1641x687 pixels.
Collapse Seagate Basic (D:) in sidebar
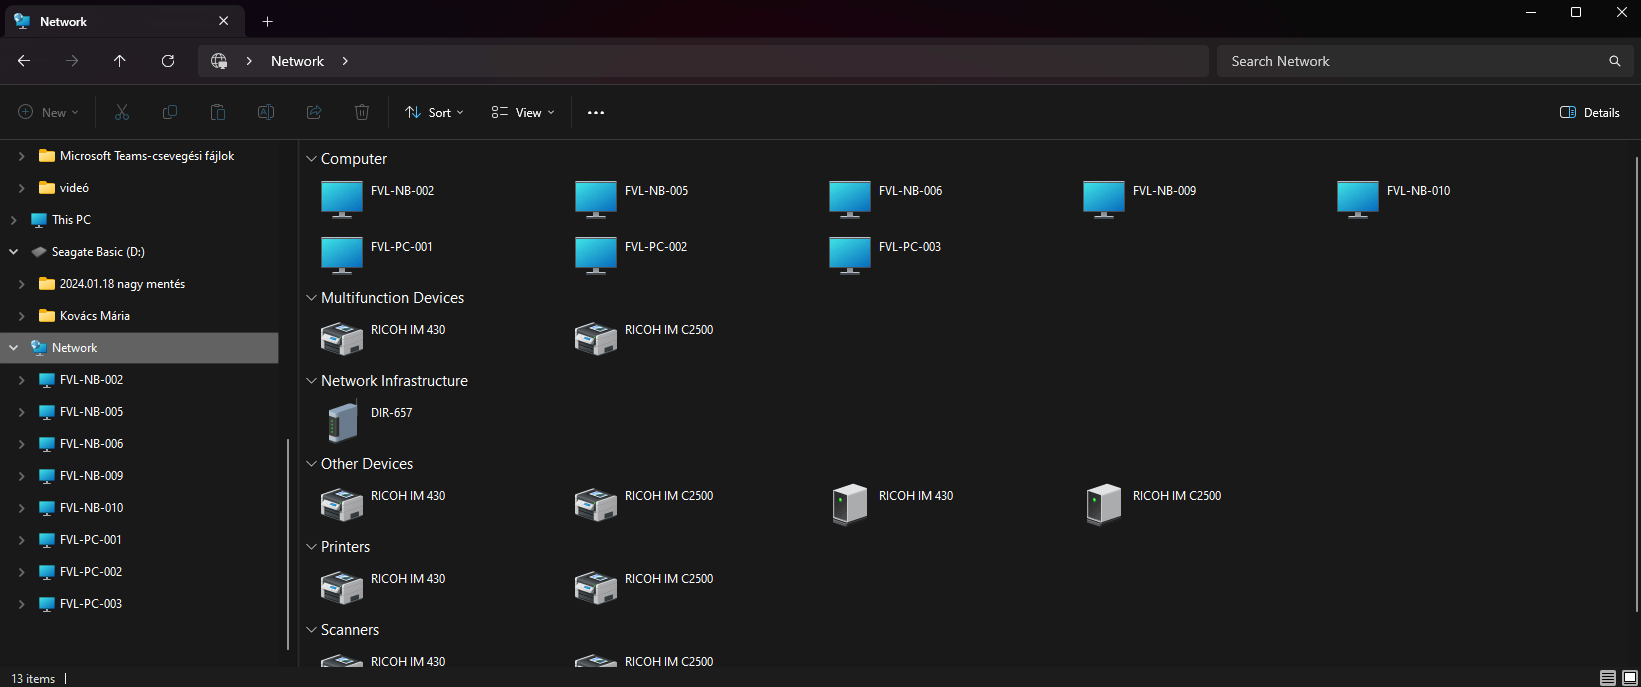click(14, 252)
